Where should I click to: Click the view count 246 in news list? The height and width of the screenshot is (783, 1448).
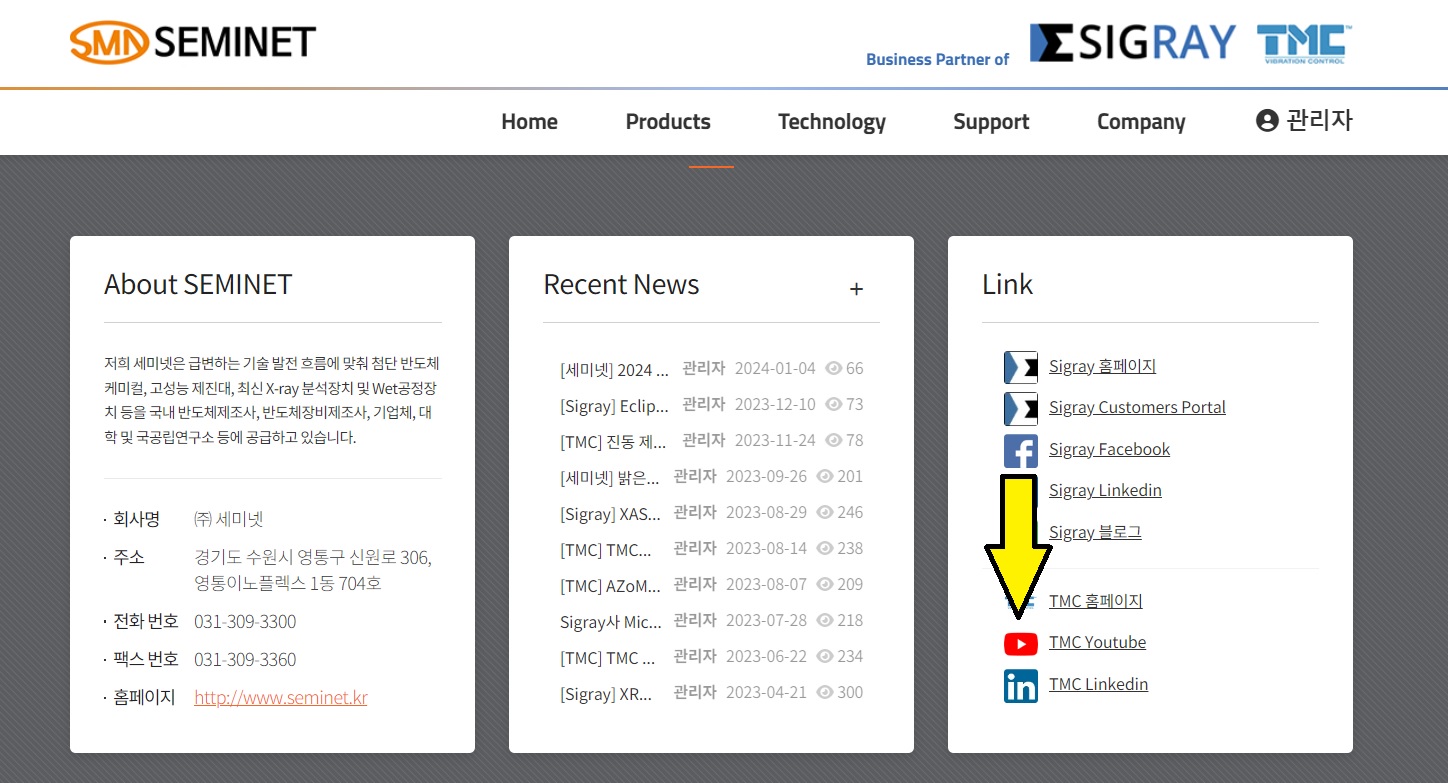pos(850,512)
